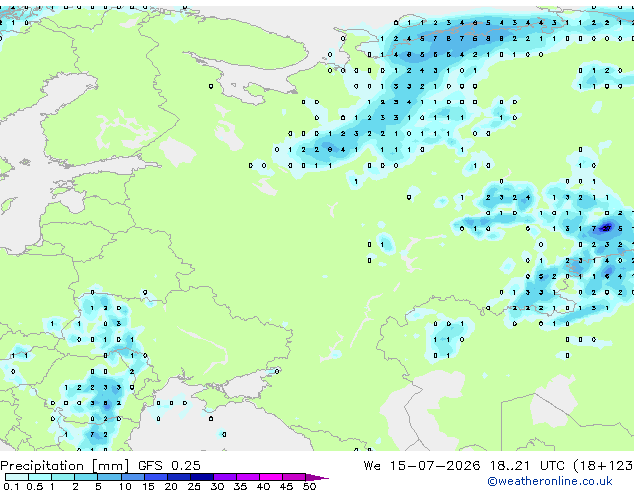Click the legend label "25"
Image resolution: width=634 pixels, height=490 pixels.
point(194,486)
